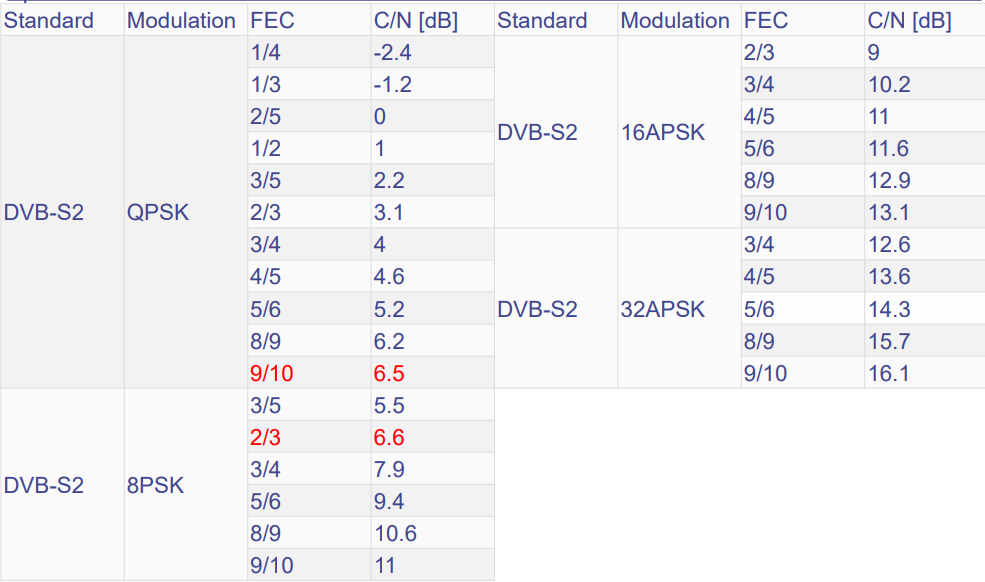Click the 1/4 FEC cell
This screenshot has width=985, height=582.
pyautogui.click(x=265, y=52)
